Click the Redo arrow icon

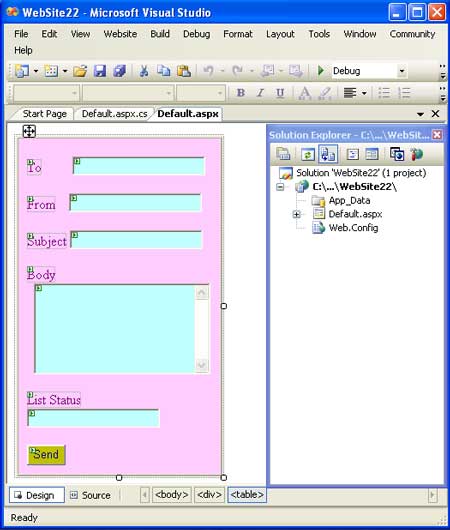click(237, 71)
